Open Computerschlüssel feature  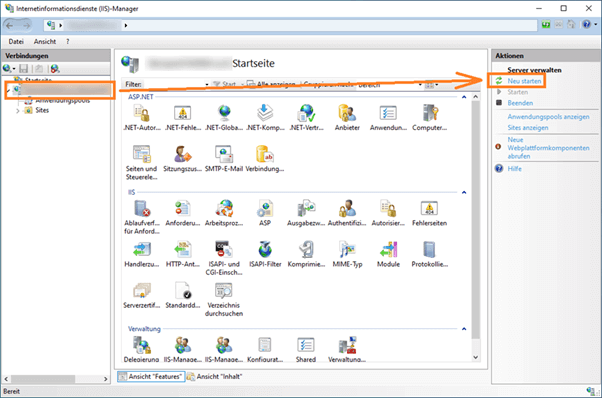pos(429,117)
